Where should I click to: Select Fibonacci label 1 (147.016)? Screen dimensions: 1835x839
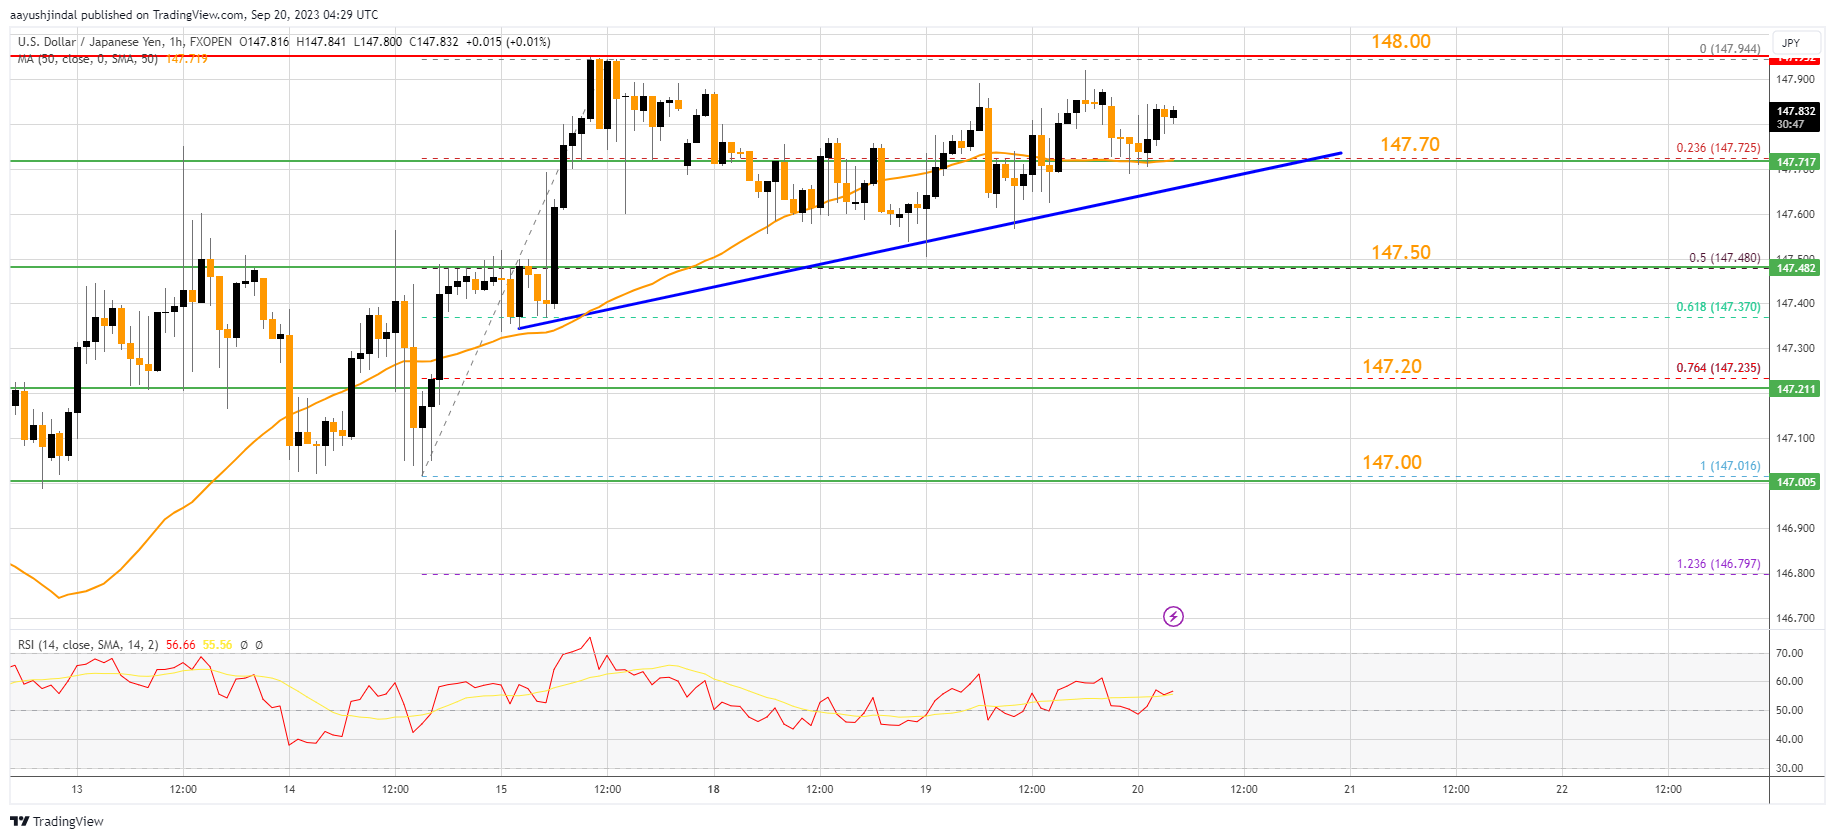(x=1730, y=466)
